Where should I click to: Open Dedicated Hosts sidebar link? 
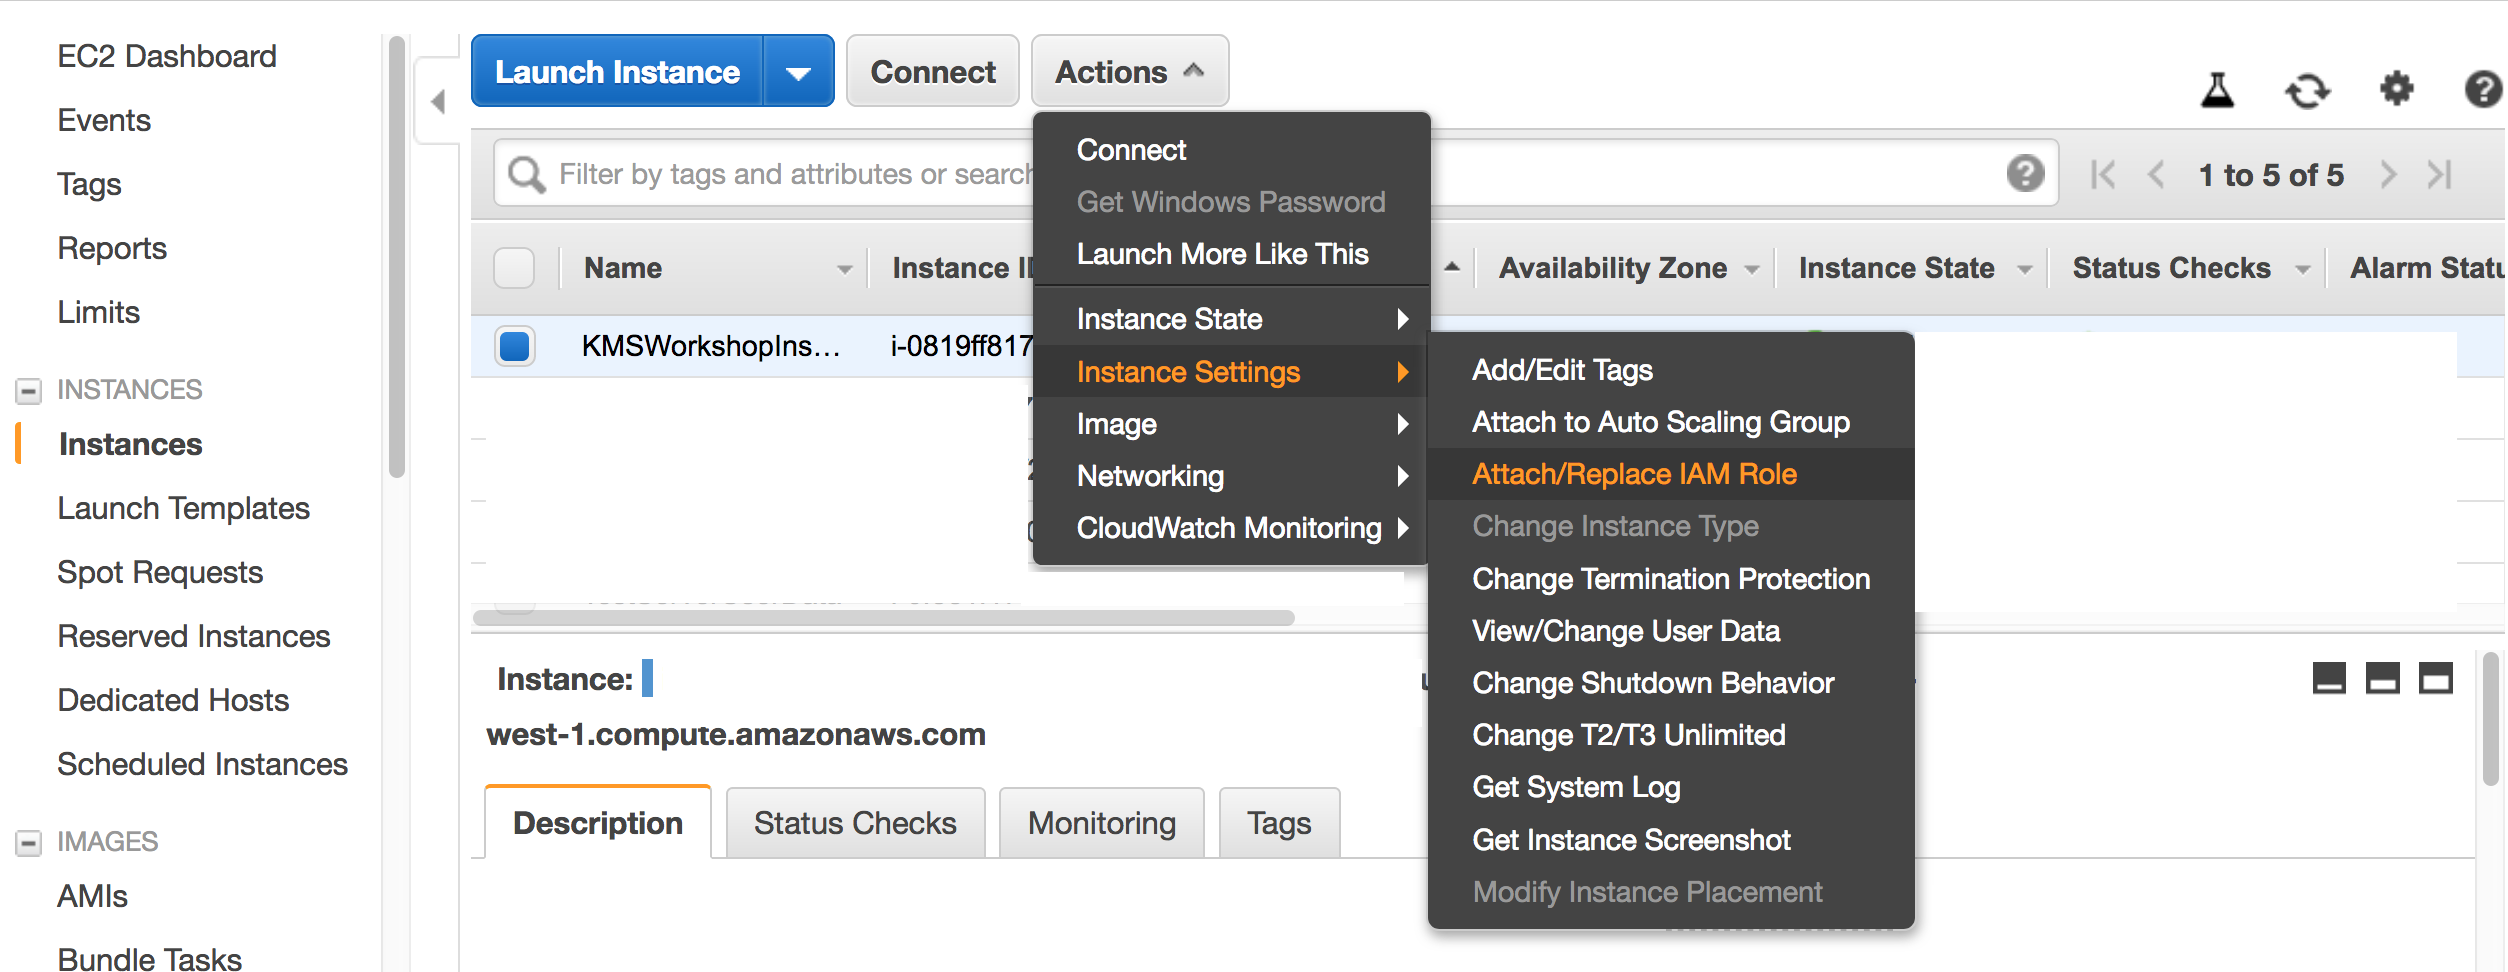pyautogui.click(x=173, y=700)
